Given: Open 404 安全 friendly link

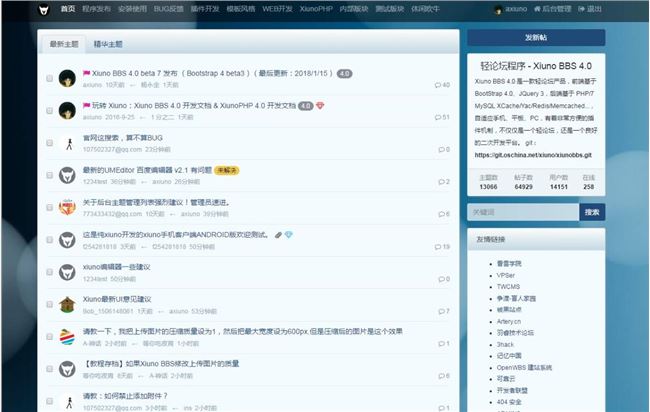Looking at the screenshot, I should (x=509, y=402).
